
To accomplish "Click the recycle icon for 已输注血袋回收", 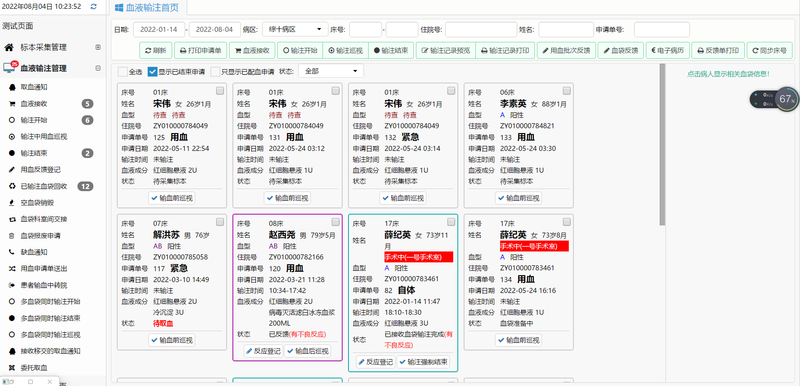I will [12, 186].
